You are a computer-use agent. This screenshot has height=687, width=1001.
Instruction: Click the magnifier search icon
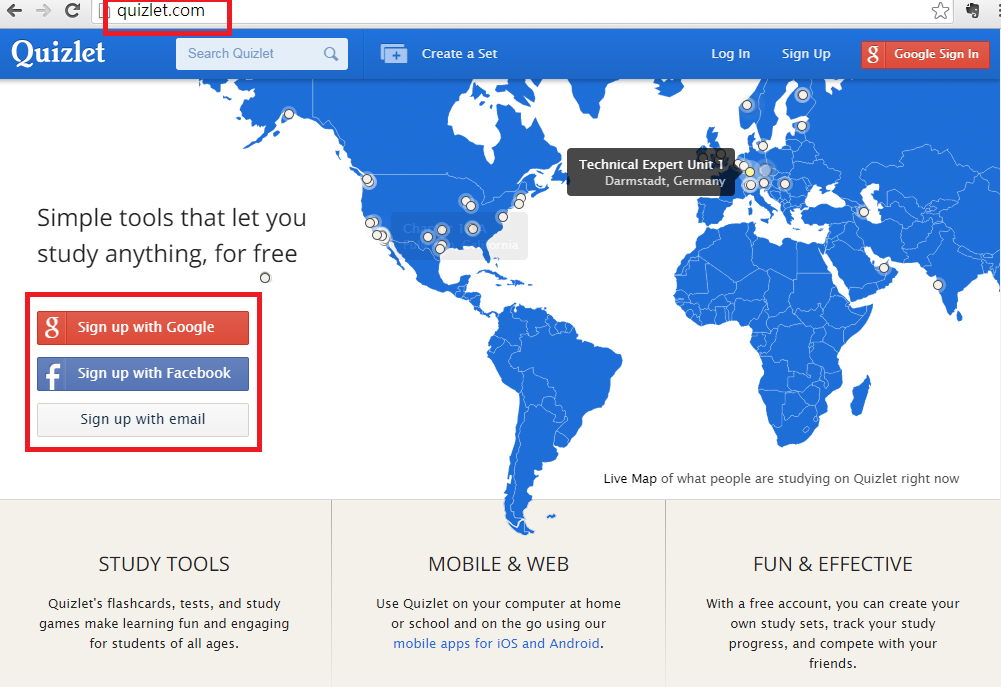(x=331, y=54)
